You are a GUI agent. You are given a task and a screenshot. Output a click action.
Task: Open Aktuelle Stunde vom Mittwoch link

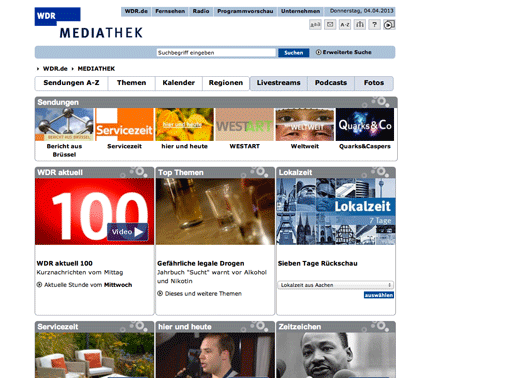(88, 285)
